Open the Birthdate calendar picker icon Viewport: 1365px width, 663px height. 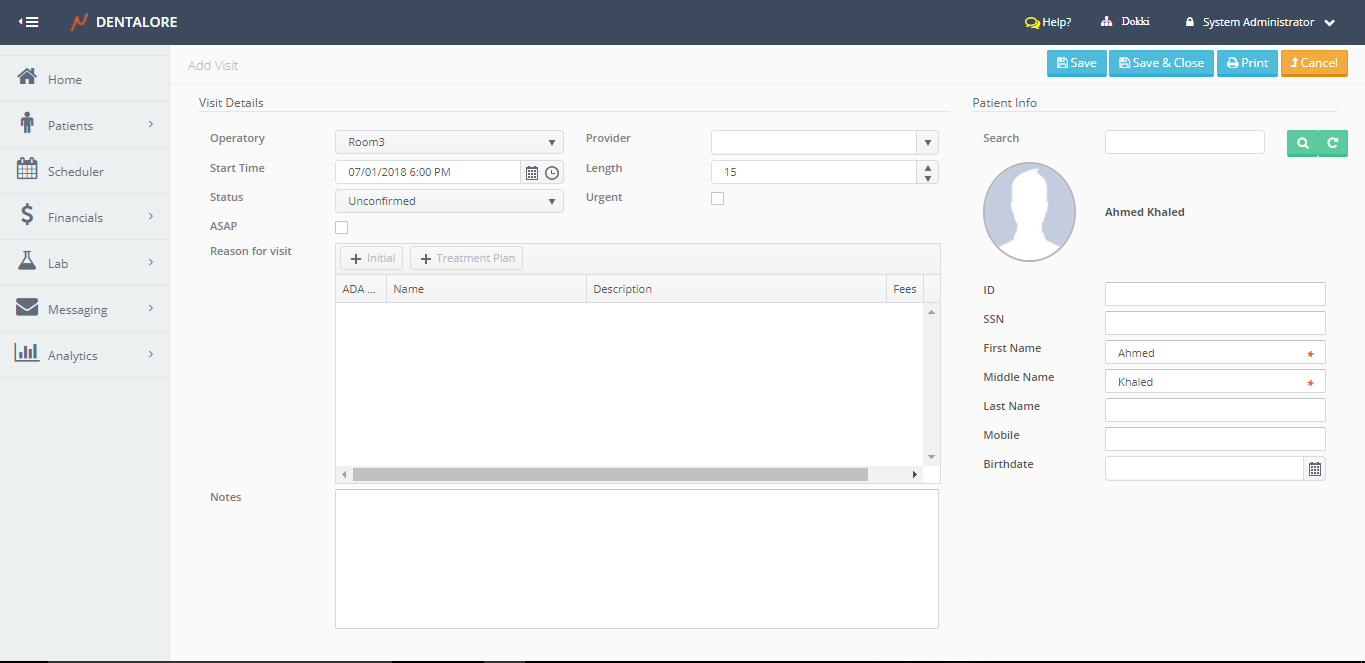click(1315, 468)
